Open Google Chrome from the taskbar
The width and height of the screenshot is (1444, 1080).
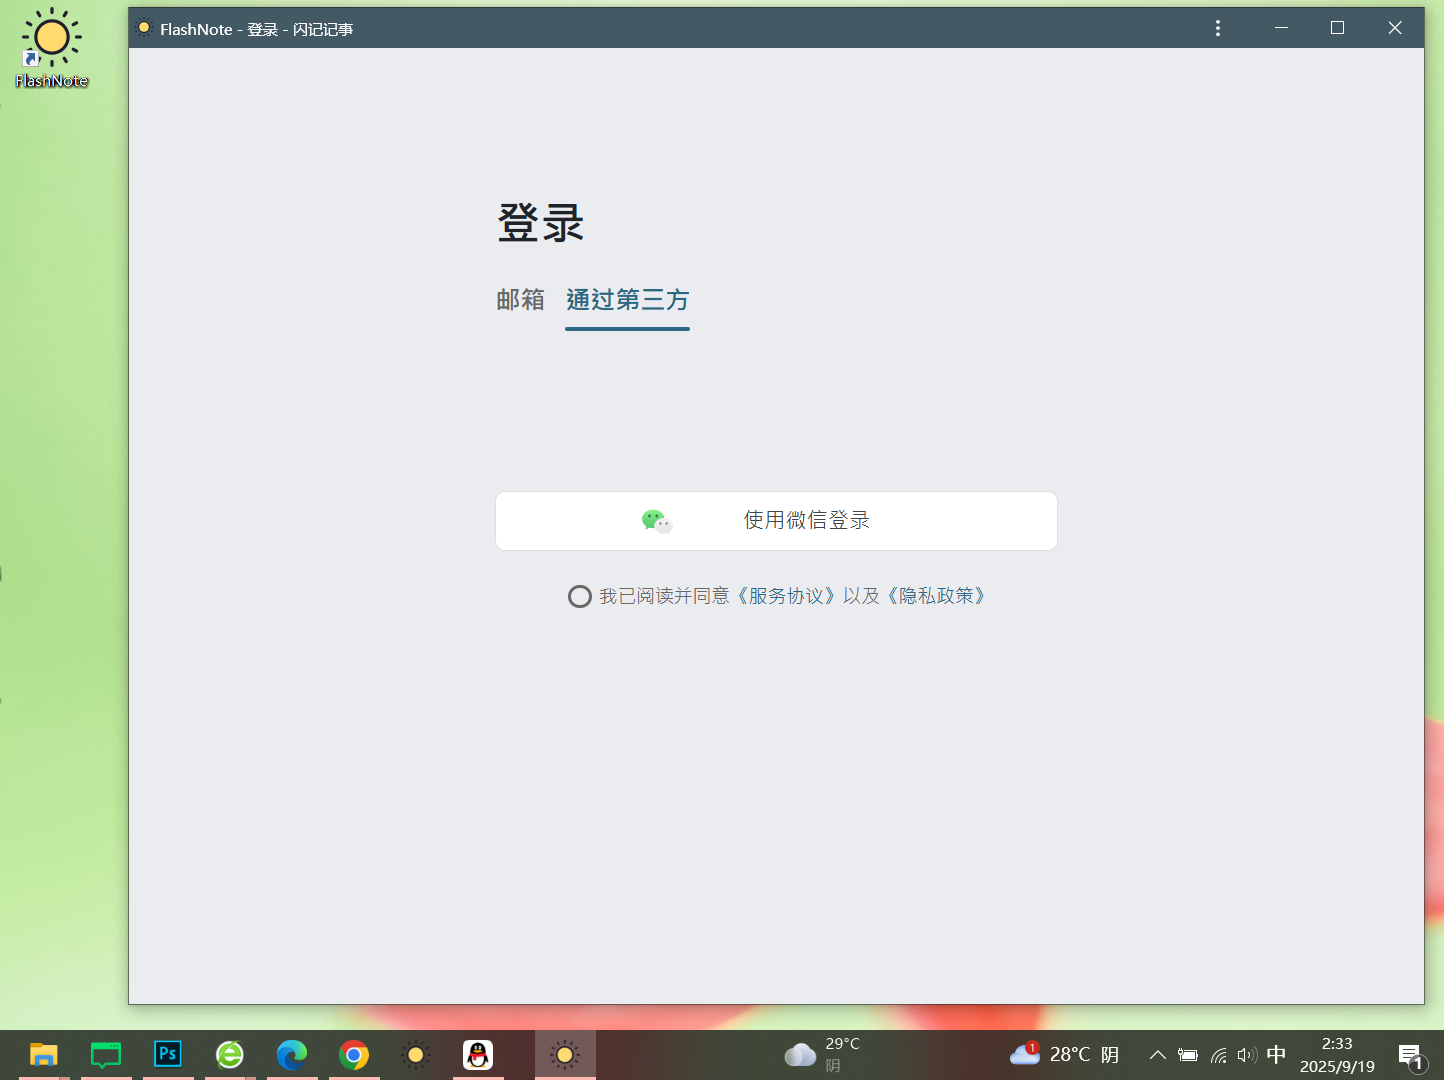coord(354,1055)
